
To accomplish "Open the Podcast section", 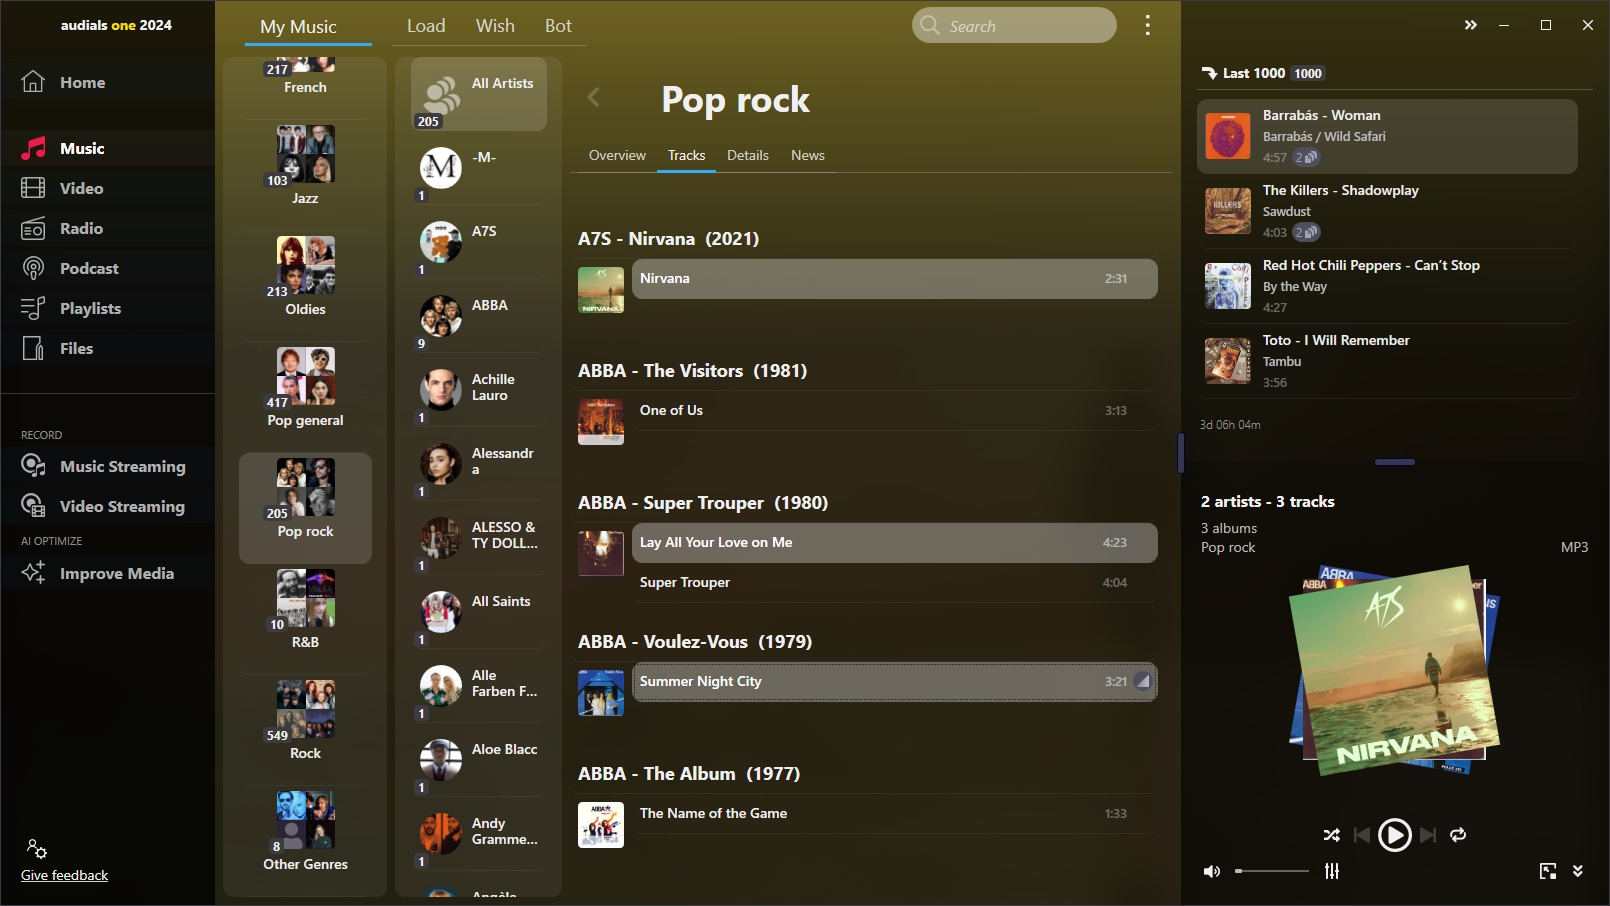I will click(107, 268).
